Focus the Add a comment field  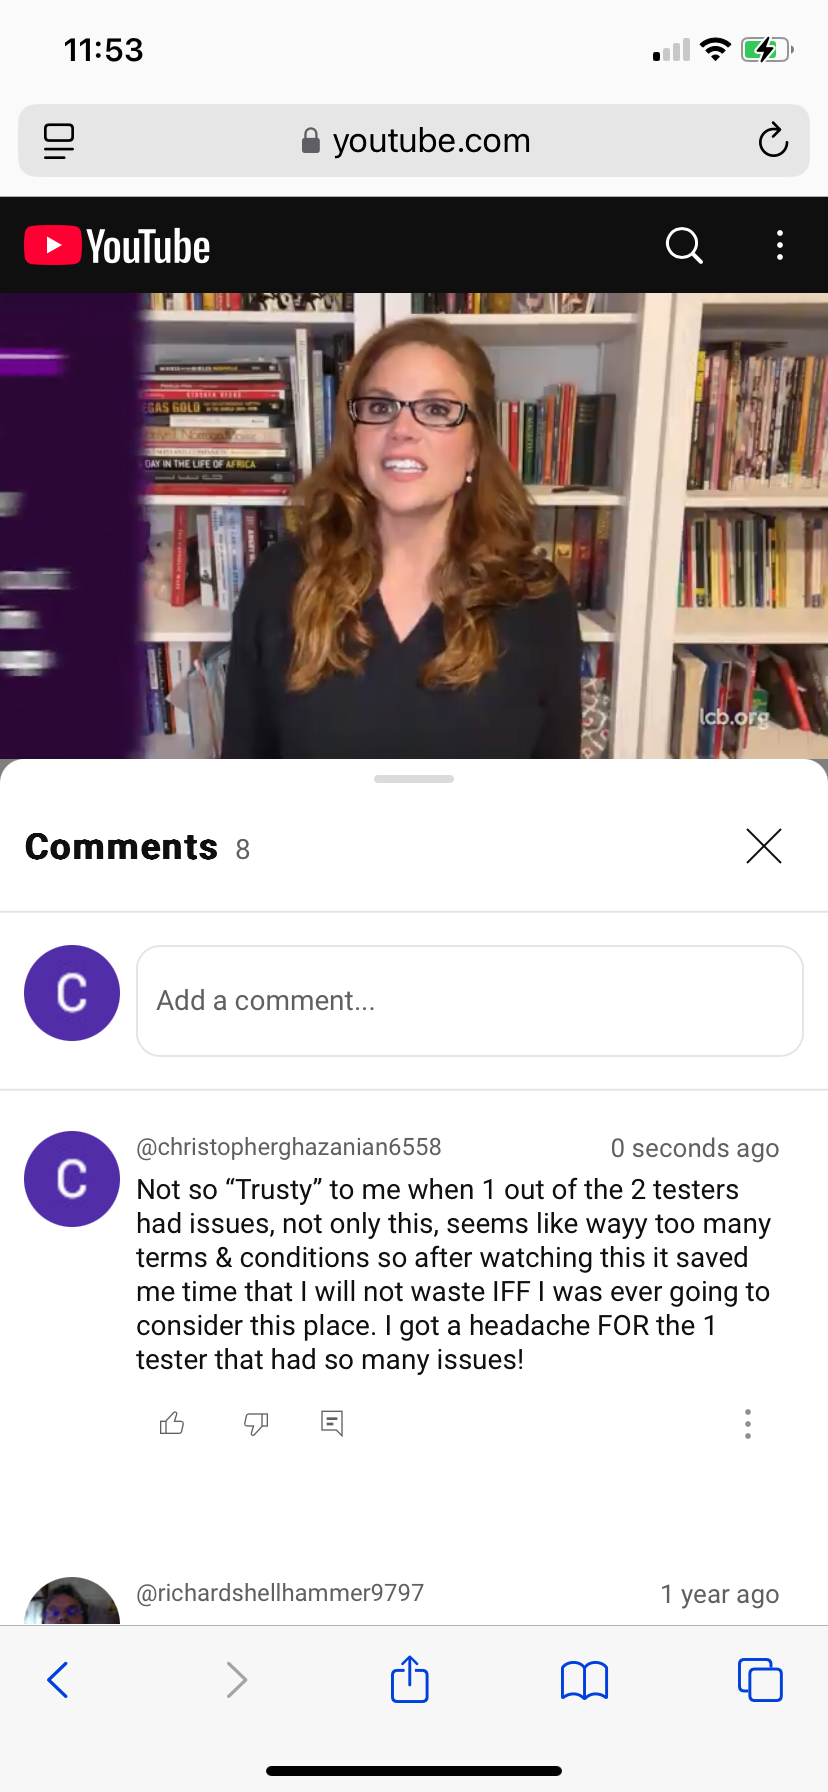pos(470,1001)
